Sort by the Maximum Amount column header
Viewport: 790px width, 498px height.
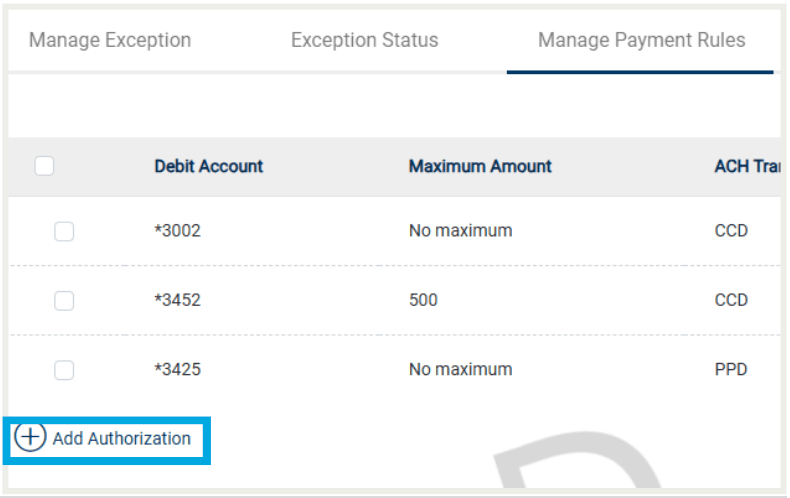(480, 166)
